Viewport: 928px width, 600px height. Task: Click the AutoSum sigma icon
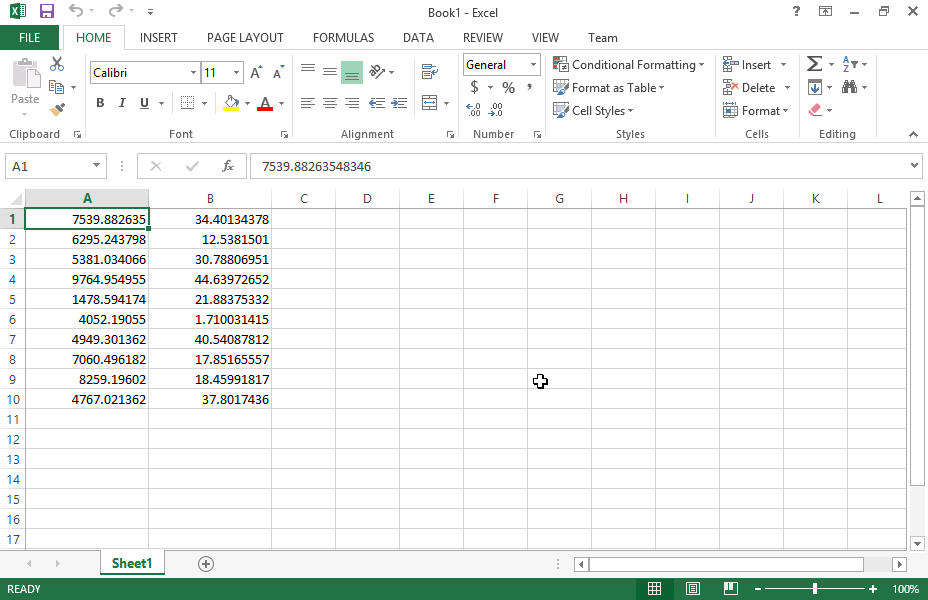point(814,64)
